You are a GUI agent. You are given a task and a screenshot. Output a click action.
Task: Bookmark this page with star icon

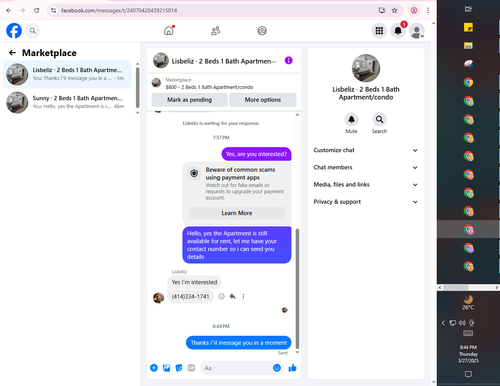point(395,10)
